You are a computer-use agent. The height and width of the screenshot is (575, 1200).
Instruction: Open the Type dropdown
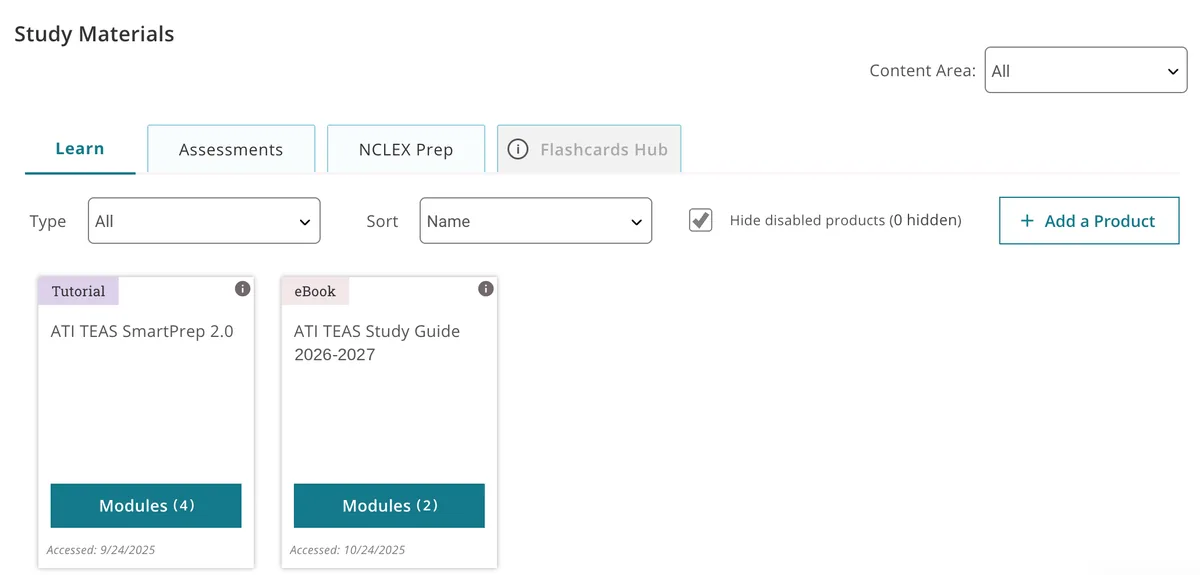(x=204, y=221)
